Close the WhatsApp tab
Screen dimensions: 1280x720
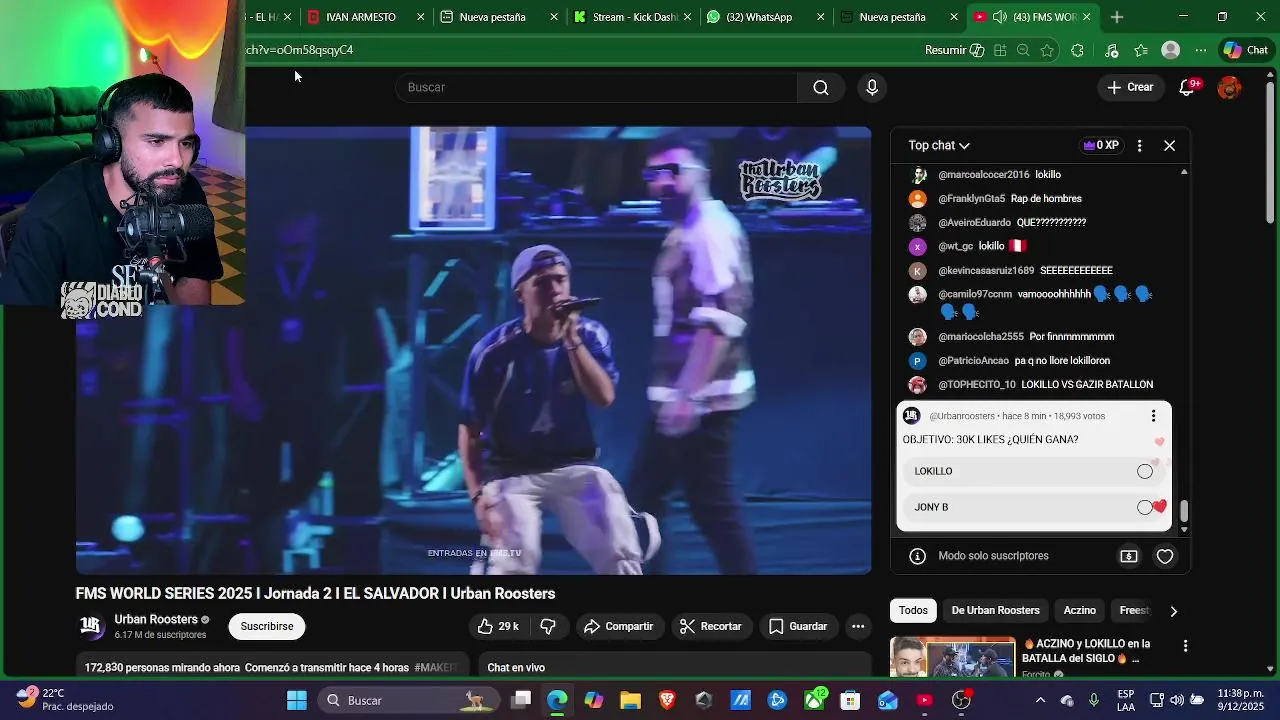point(821,17)
